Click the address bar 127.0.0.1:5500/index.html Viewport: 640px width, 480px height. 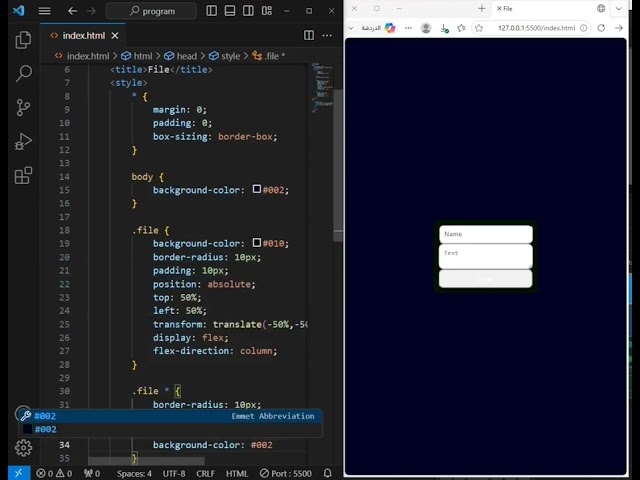tap(536, 28)
